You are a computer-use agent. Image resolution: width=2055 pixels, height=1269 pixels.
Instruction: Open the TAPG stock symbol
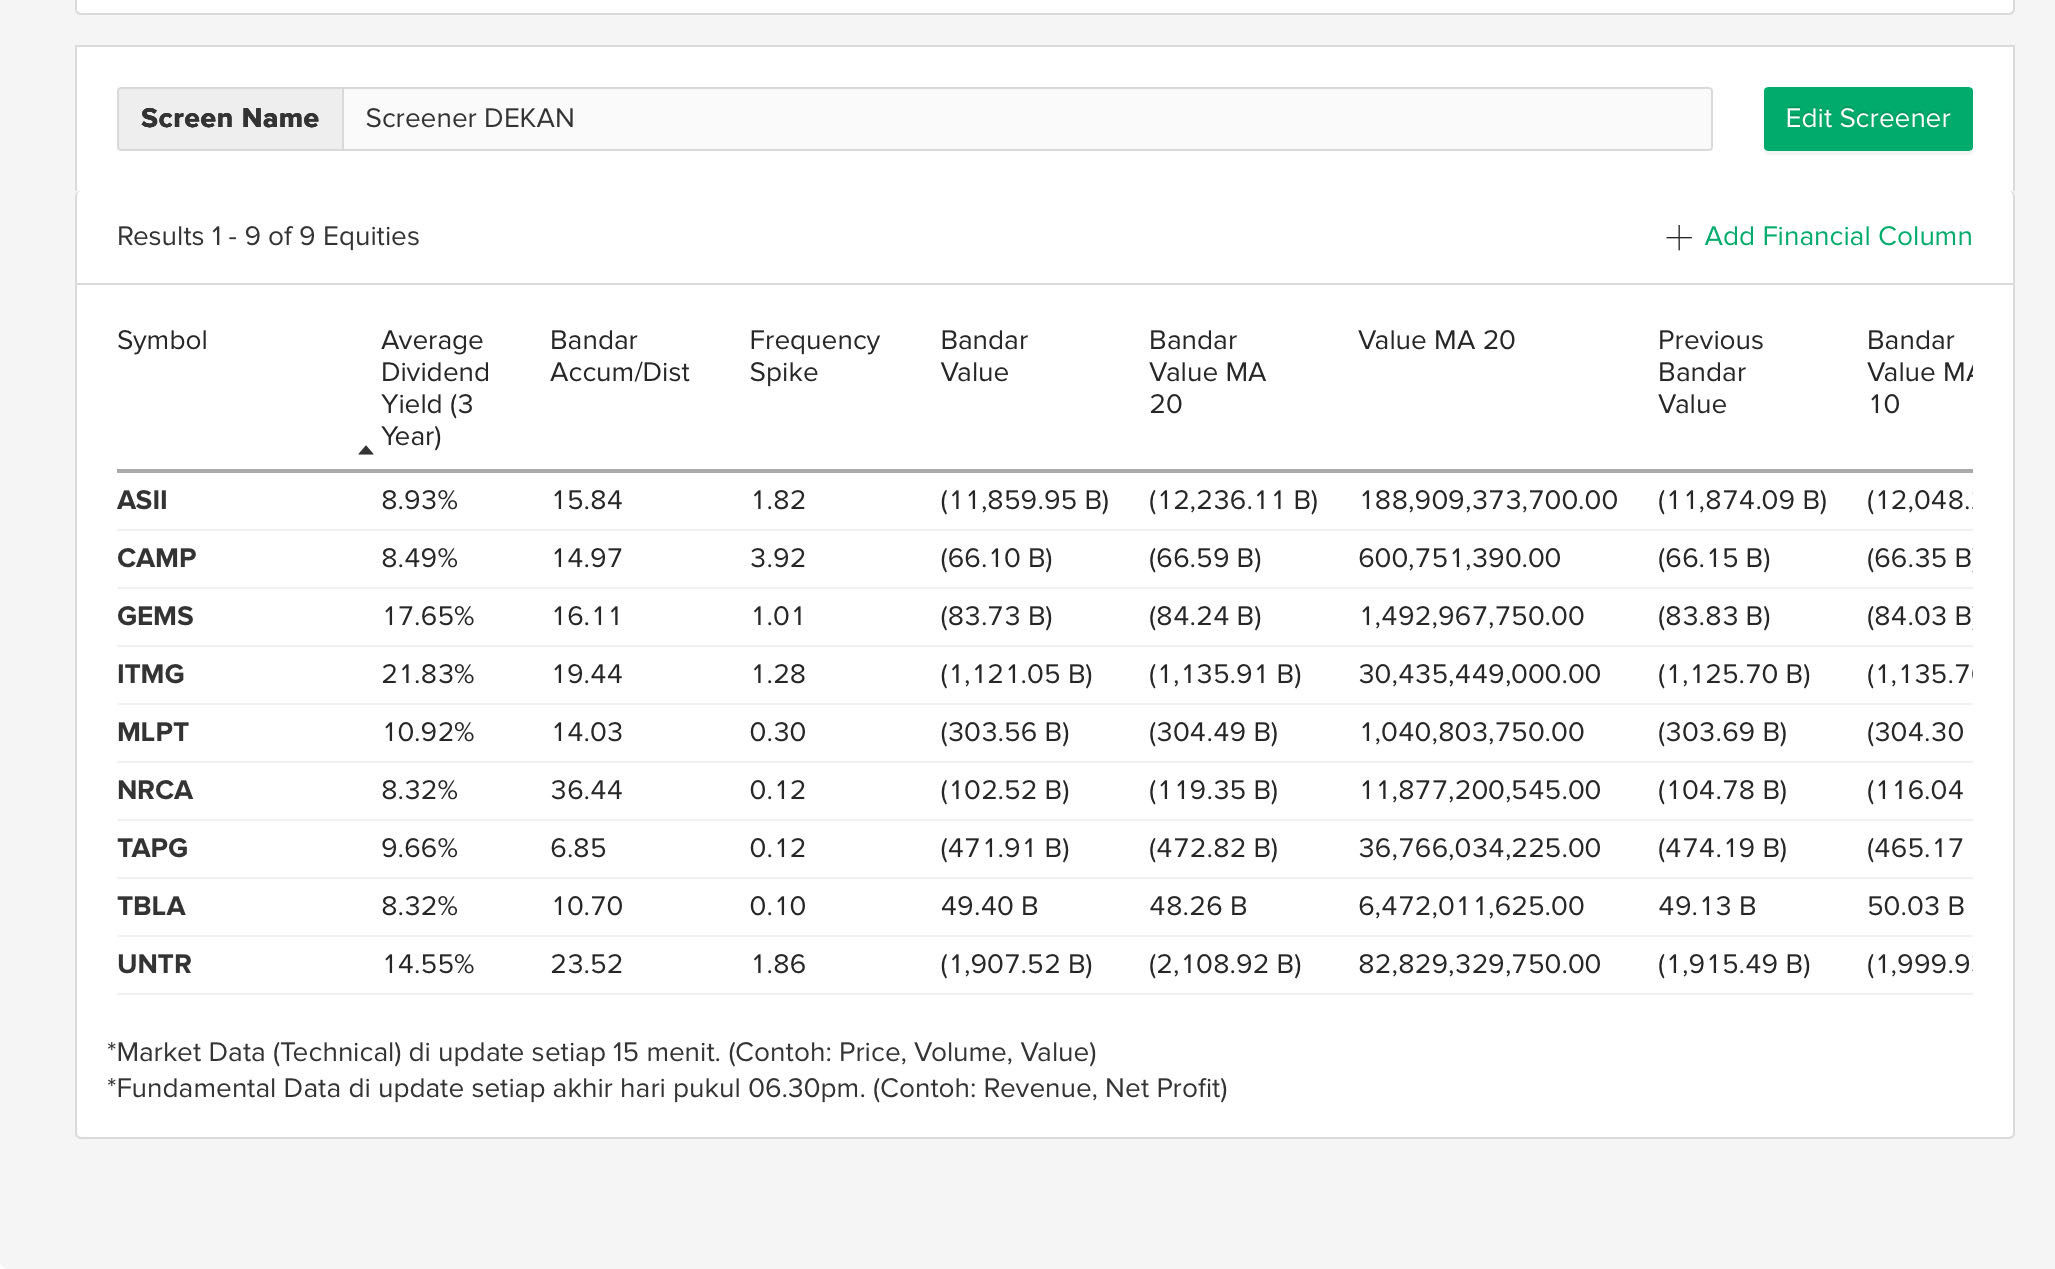pos(152,848)
